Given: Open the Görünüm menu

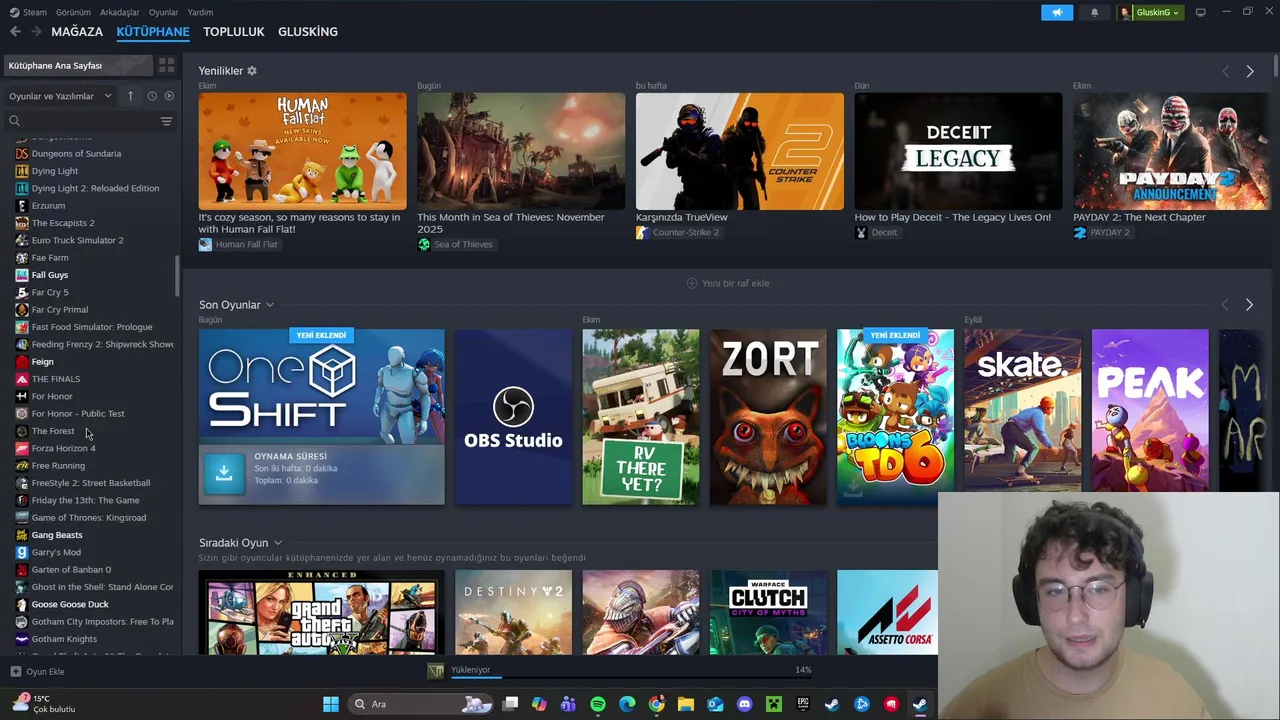Looking at the screenshot, I should pos(73,12).
